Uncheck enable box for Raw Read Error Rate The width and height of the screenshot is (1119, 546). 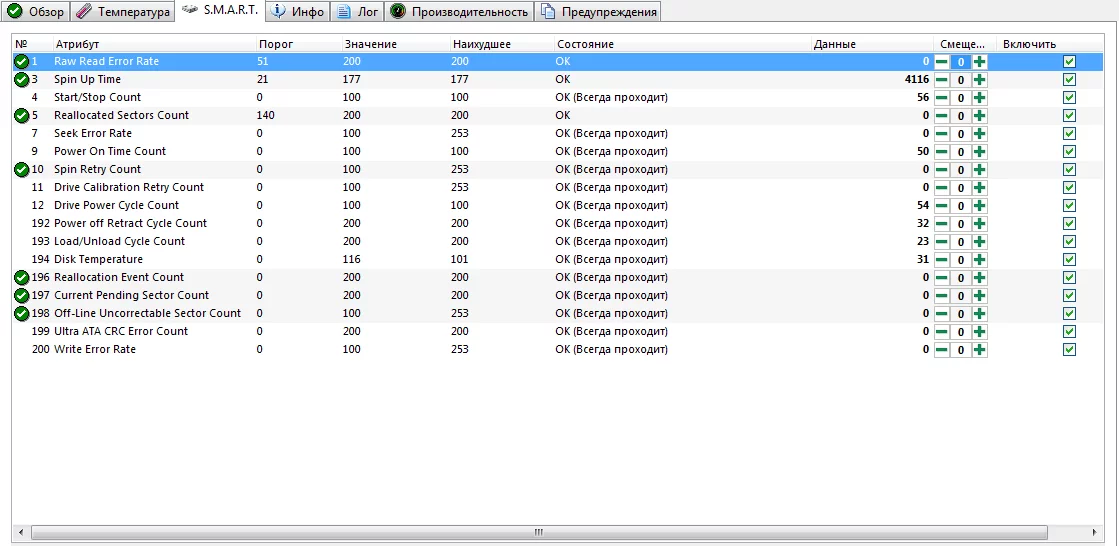point(1069,61)
